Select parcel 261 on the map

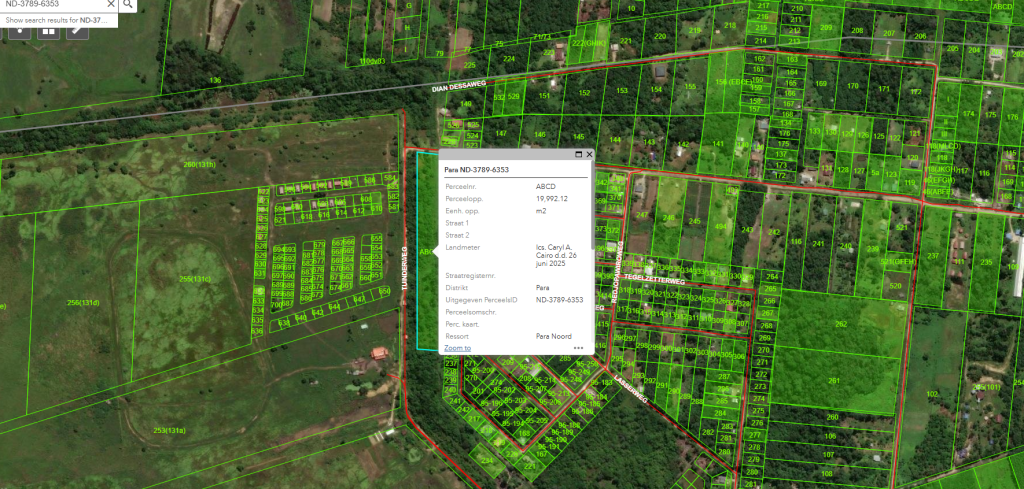click(833, 381)
